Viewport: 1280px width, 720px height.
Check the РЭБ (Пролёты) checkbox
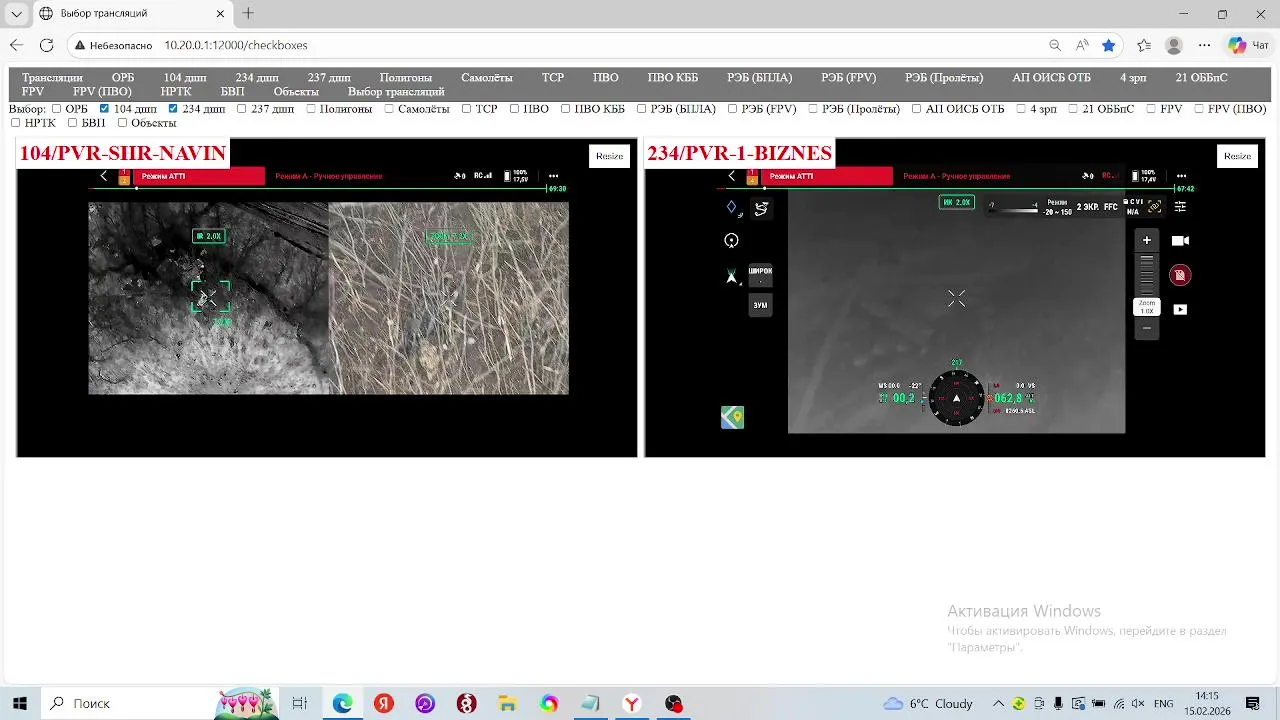point(813,109)
